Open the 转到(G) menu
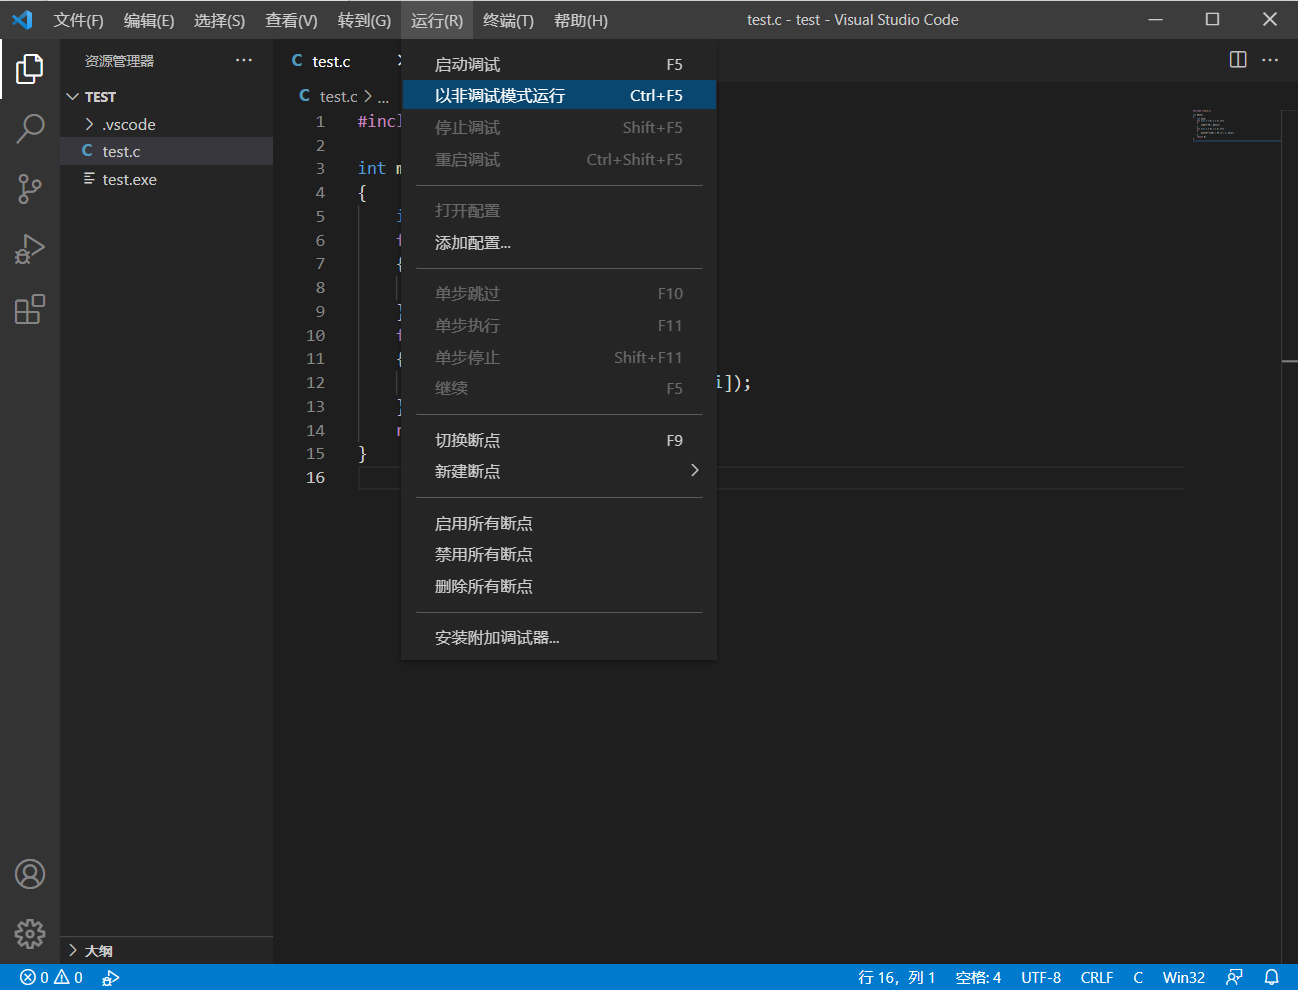The width and height of the screenshot is (1298, 990). (x=364, y=20)
